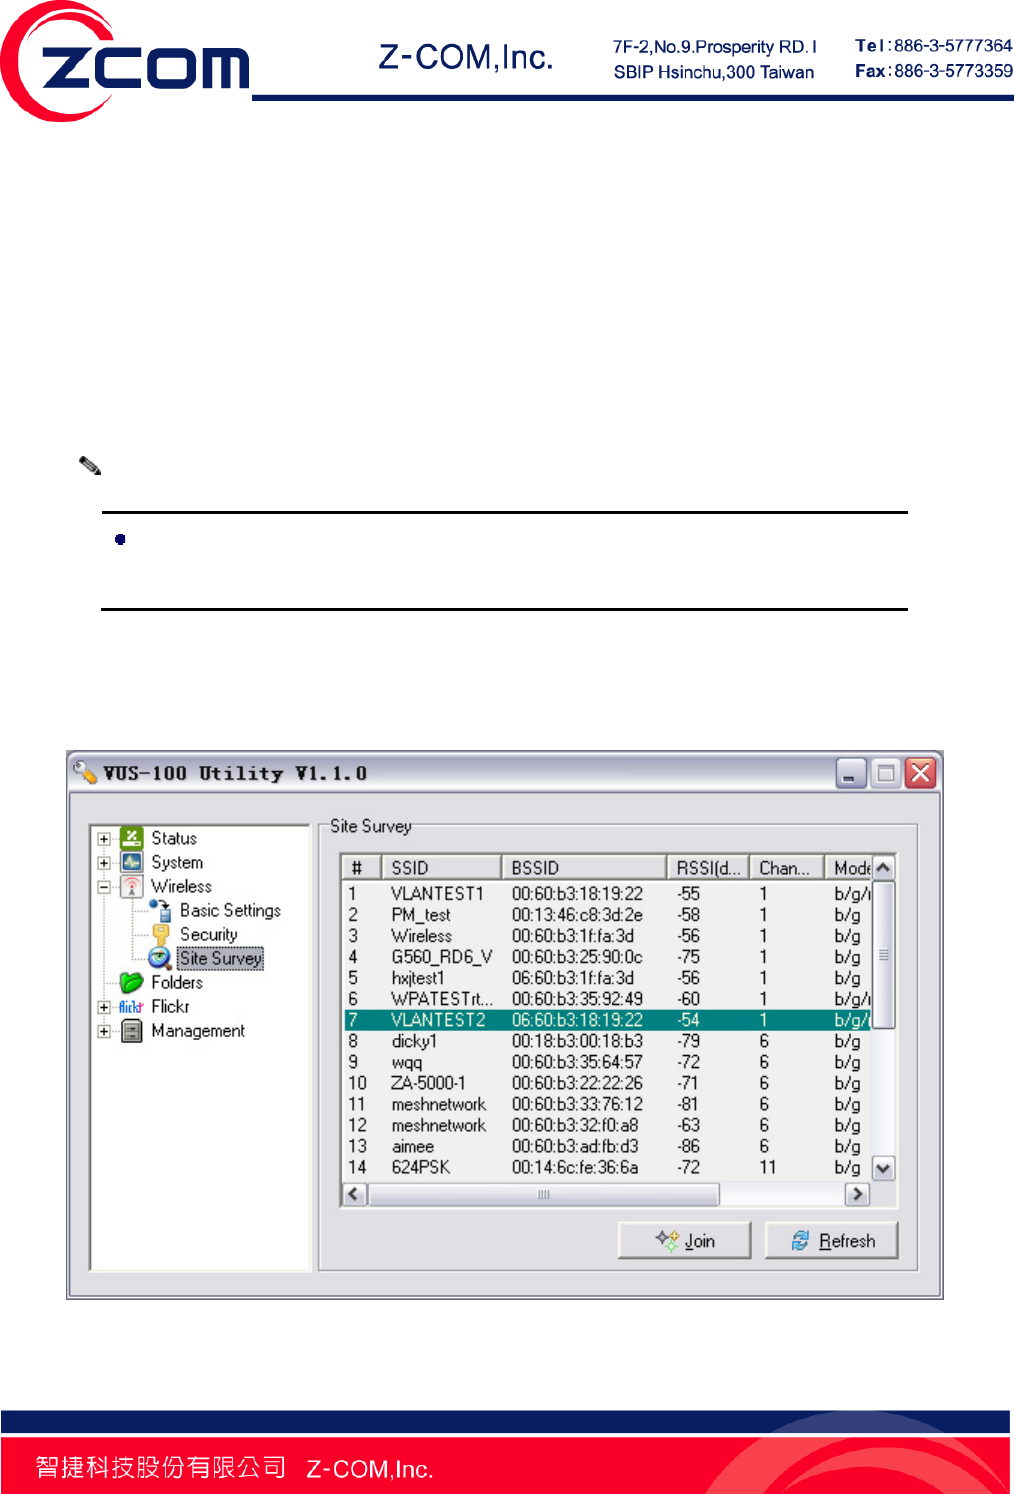The height and width of the screenshot is (1494, 1014).
Task: Click the Management server icon
Action: point(132,1031)
